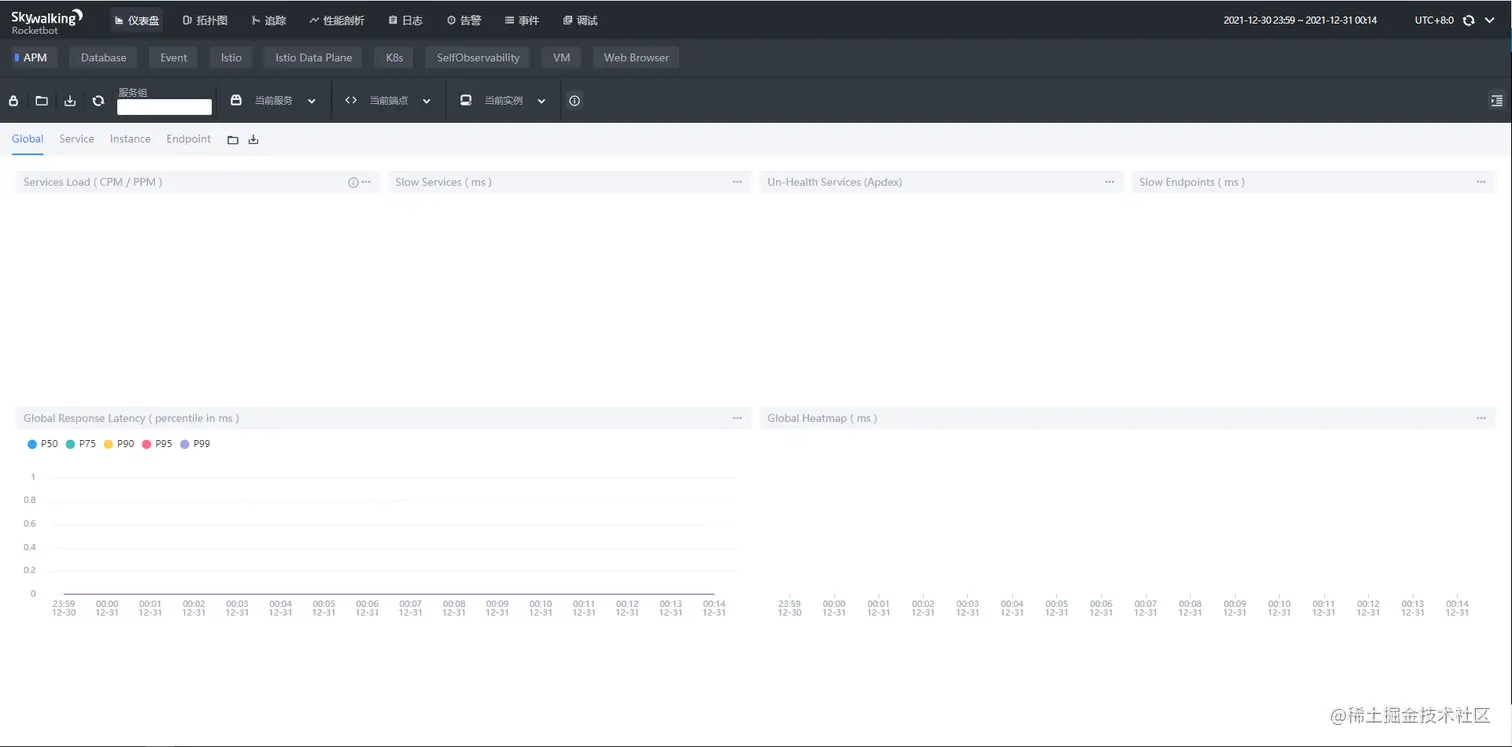Open the more menu on Un-Health Services panel
This screenshot has height=747, width=1512.
click(1109, 182)
